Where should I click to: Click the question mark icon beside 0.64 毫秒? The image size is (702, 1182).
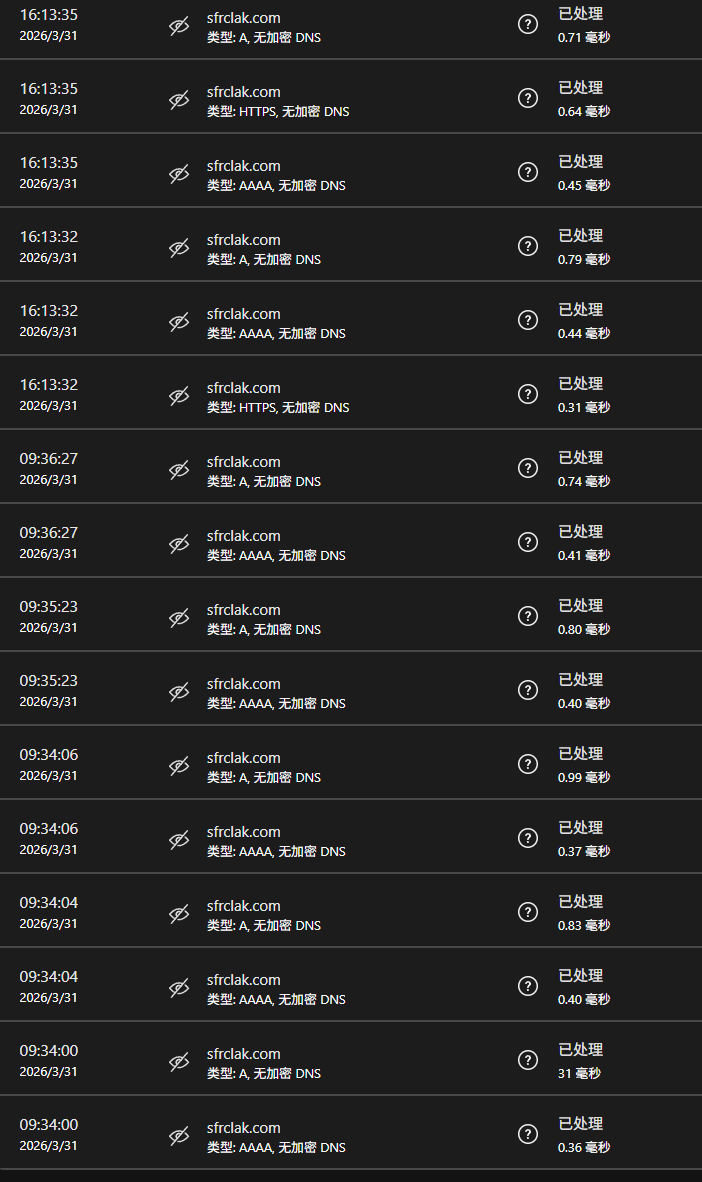coord(528,98)
